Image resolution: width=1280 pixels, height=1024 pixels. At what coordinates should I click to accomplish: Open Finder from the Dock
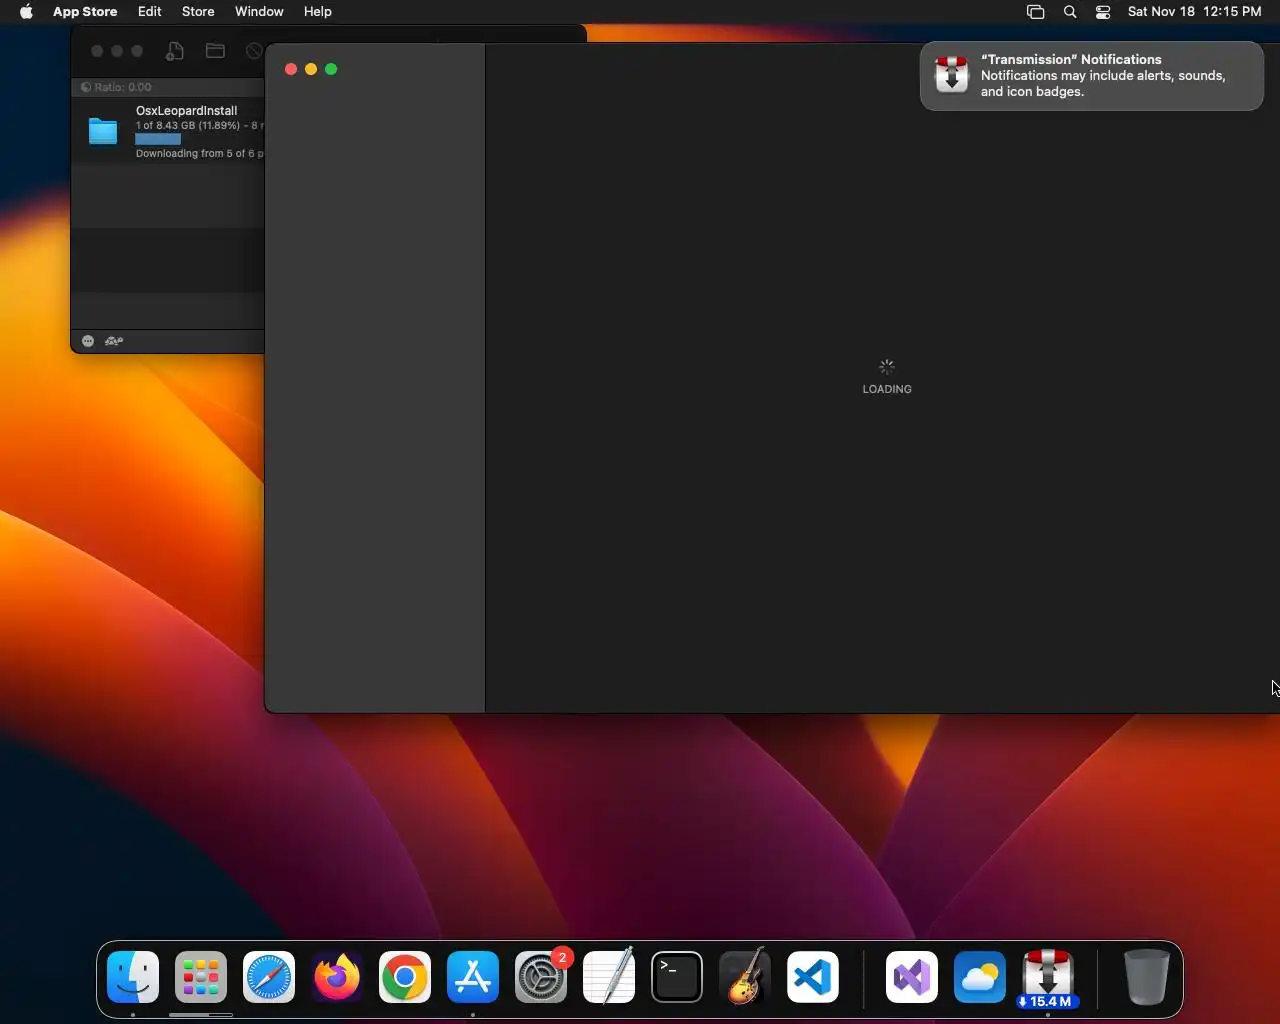click(133, 977)
